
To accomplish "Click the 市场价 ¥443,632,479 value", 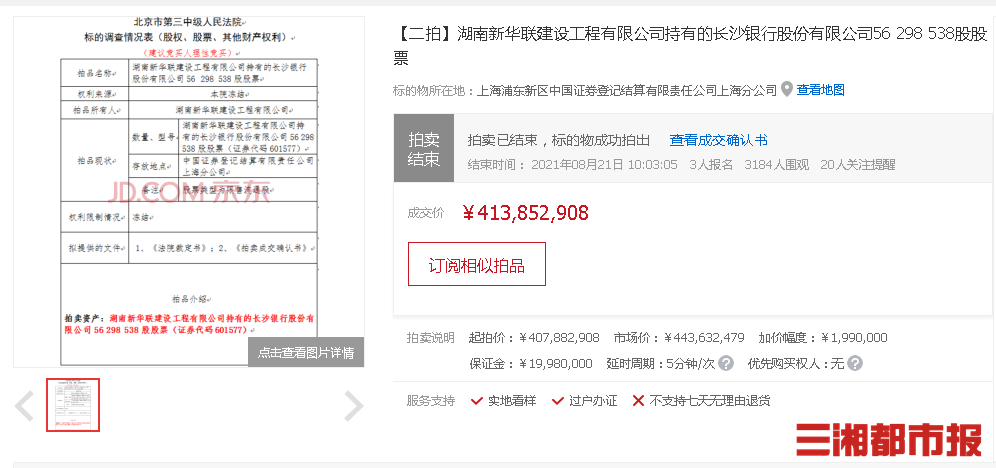I will (704, 338).
